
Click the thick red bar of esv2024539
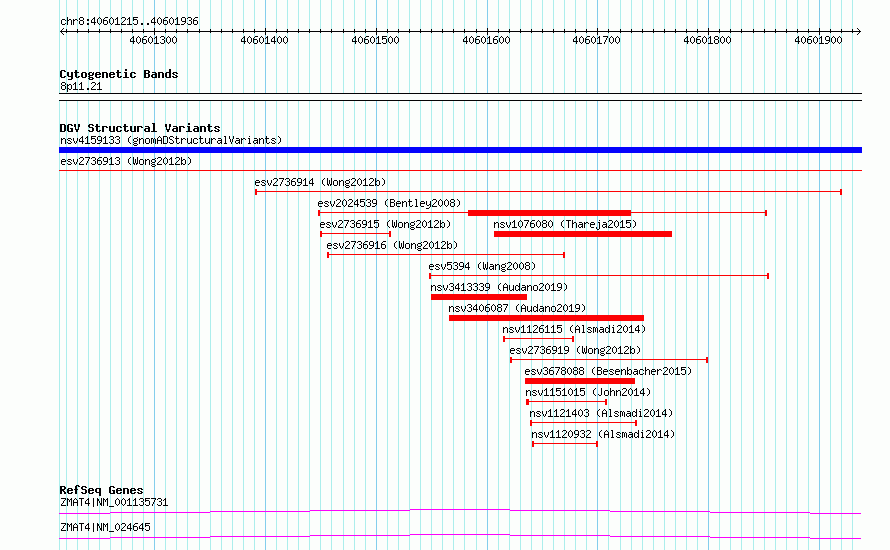click(x=549, y=213)
